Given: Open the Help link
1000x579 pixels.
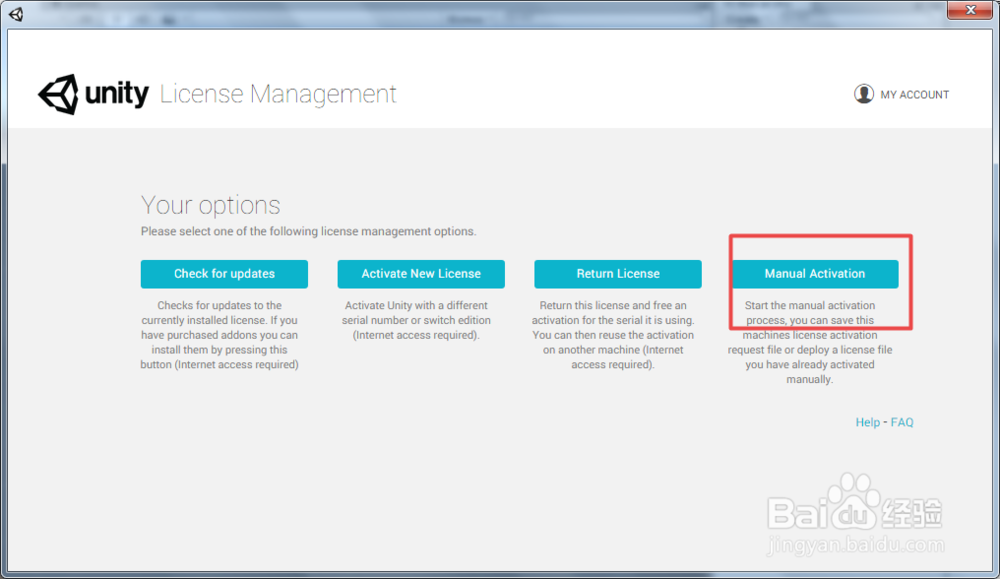Looking at the screenshot, I should click(x=867, y=422).
